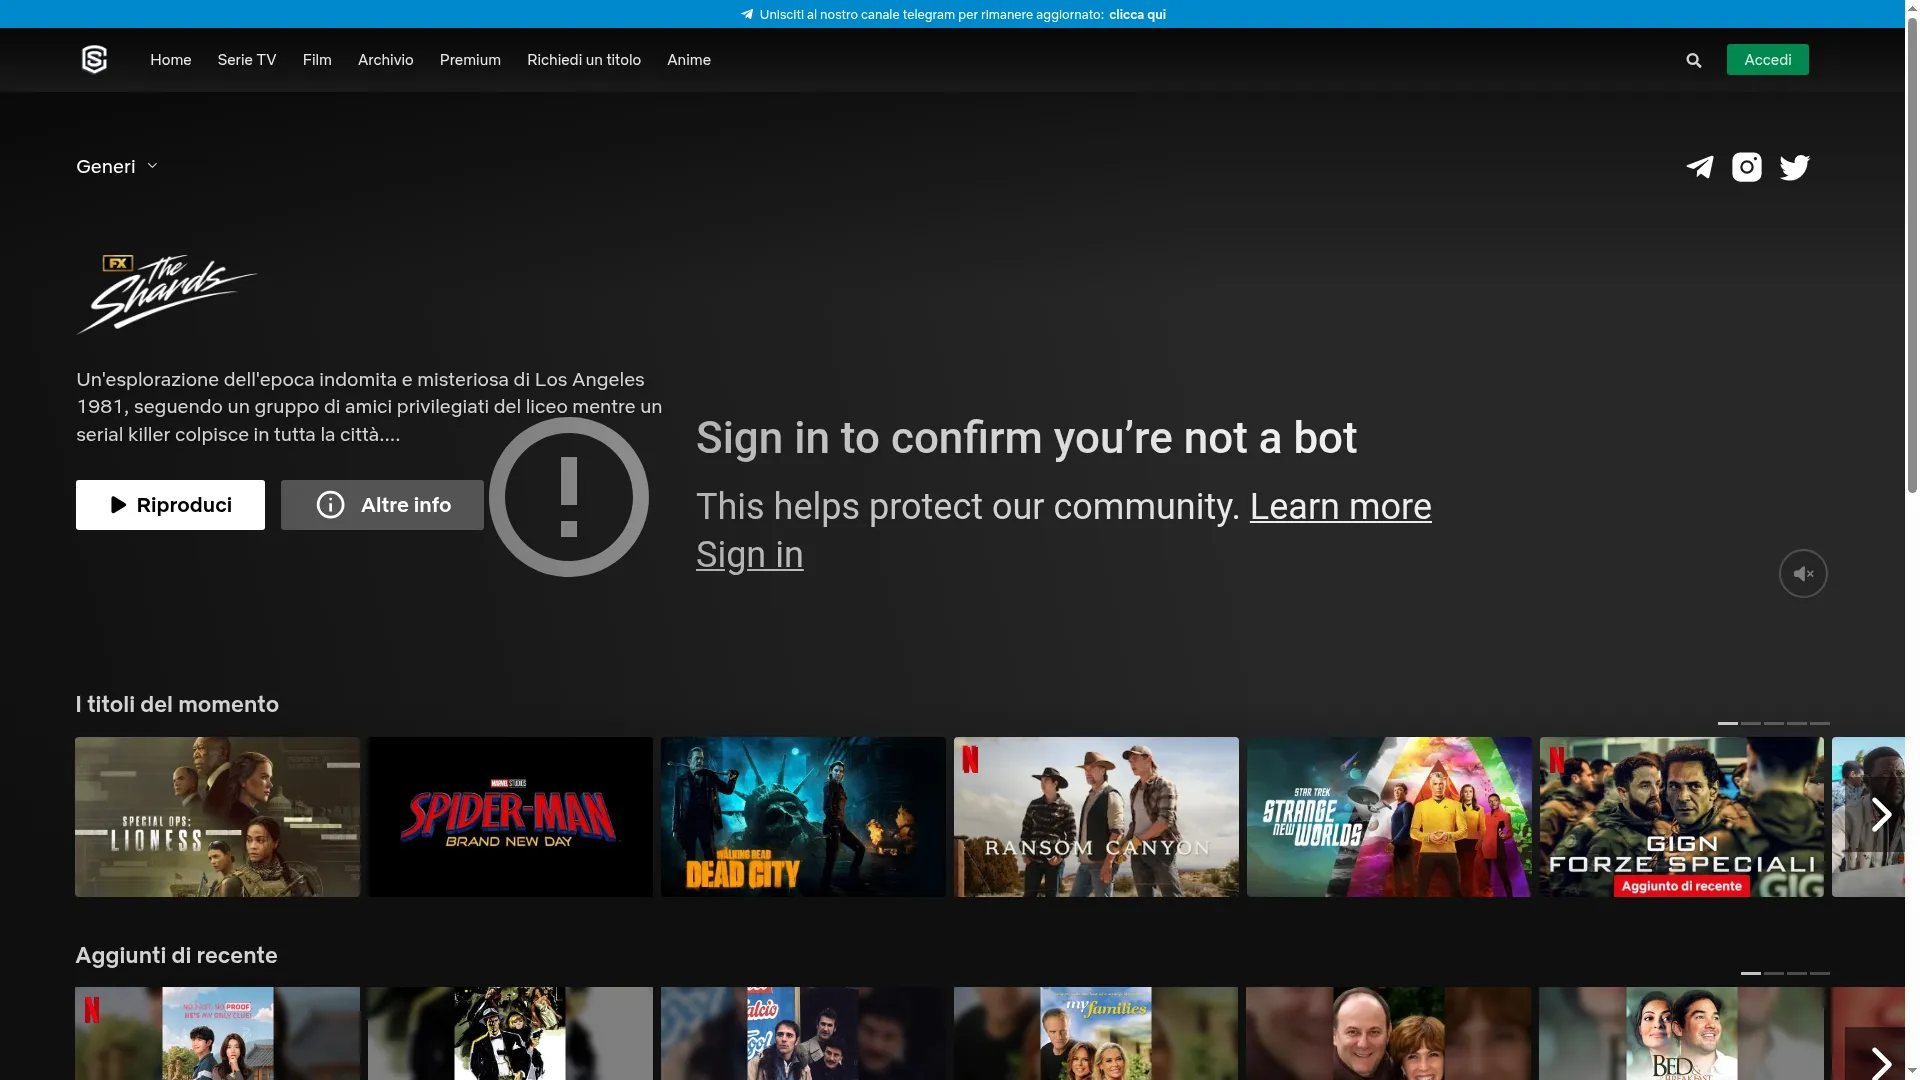Click the large exclamation warning icon
Screen dimensions: 1920x1080
(569, 497)
